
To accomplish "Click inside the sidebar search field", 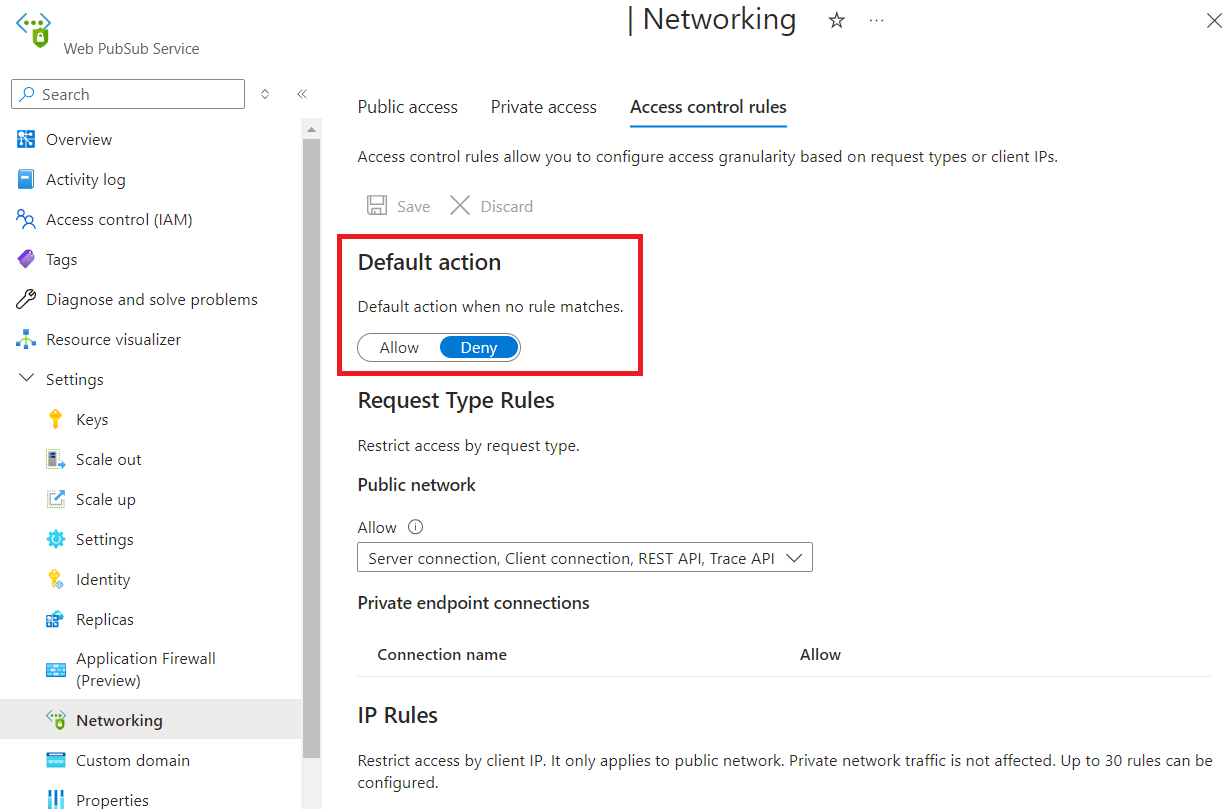I will point(127,93).
